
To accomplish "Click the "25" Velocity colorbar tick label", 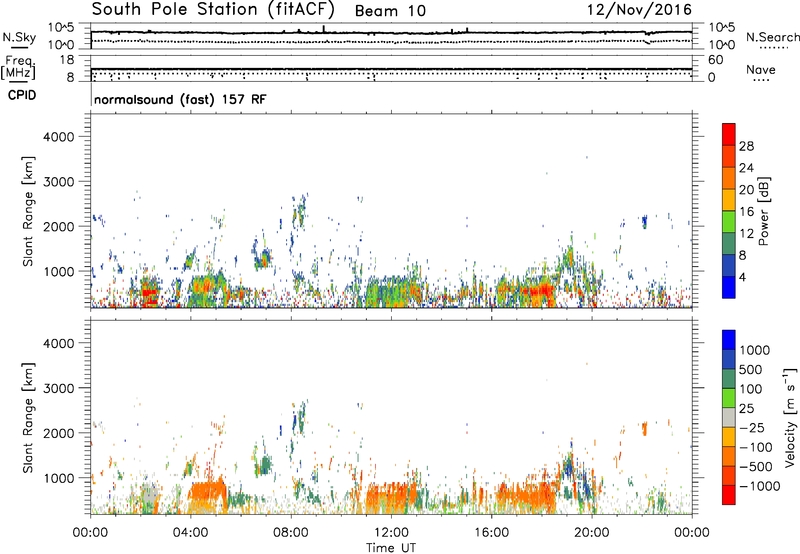I will (x=746, y=408).
